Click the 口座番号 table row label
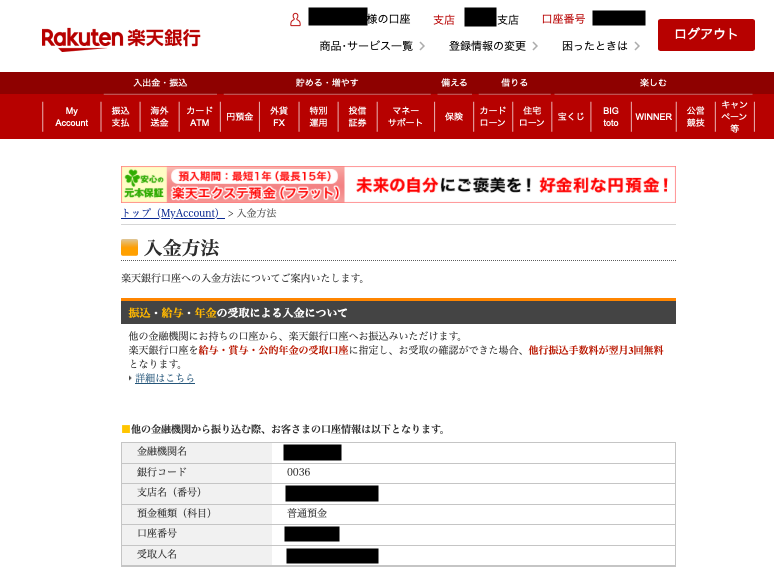Screen dimensions: 774x575 click(157, 533)
